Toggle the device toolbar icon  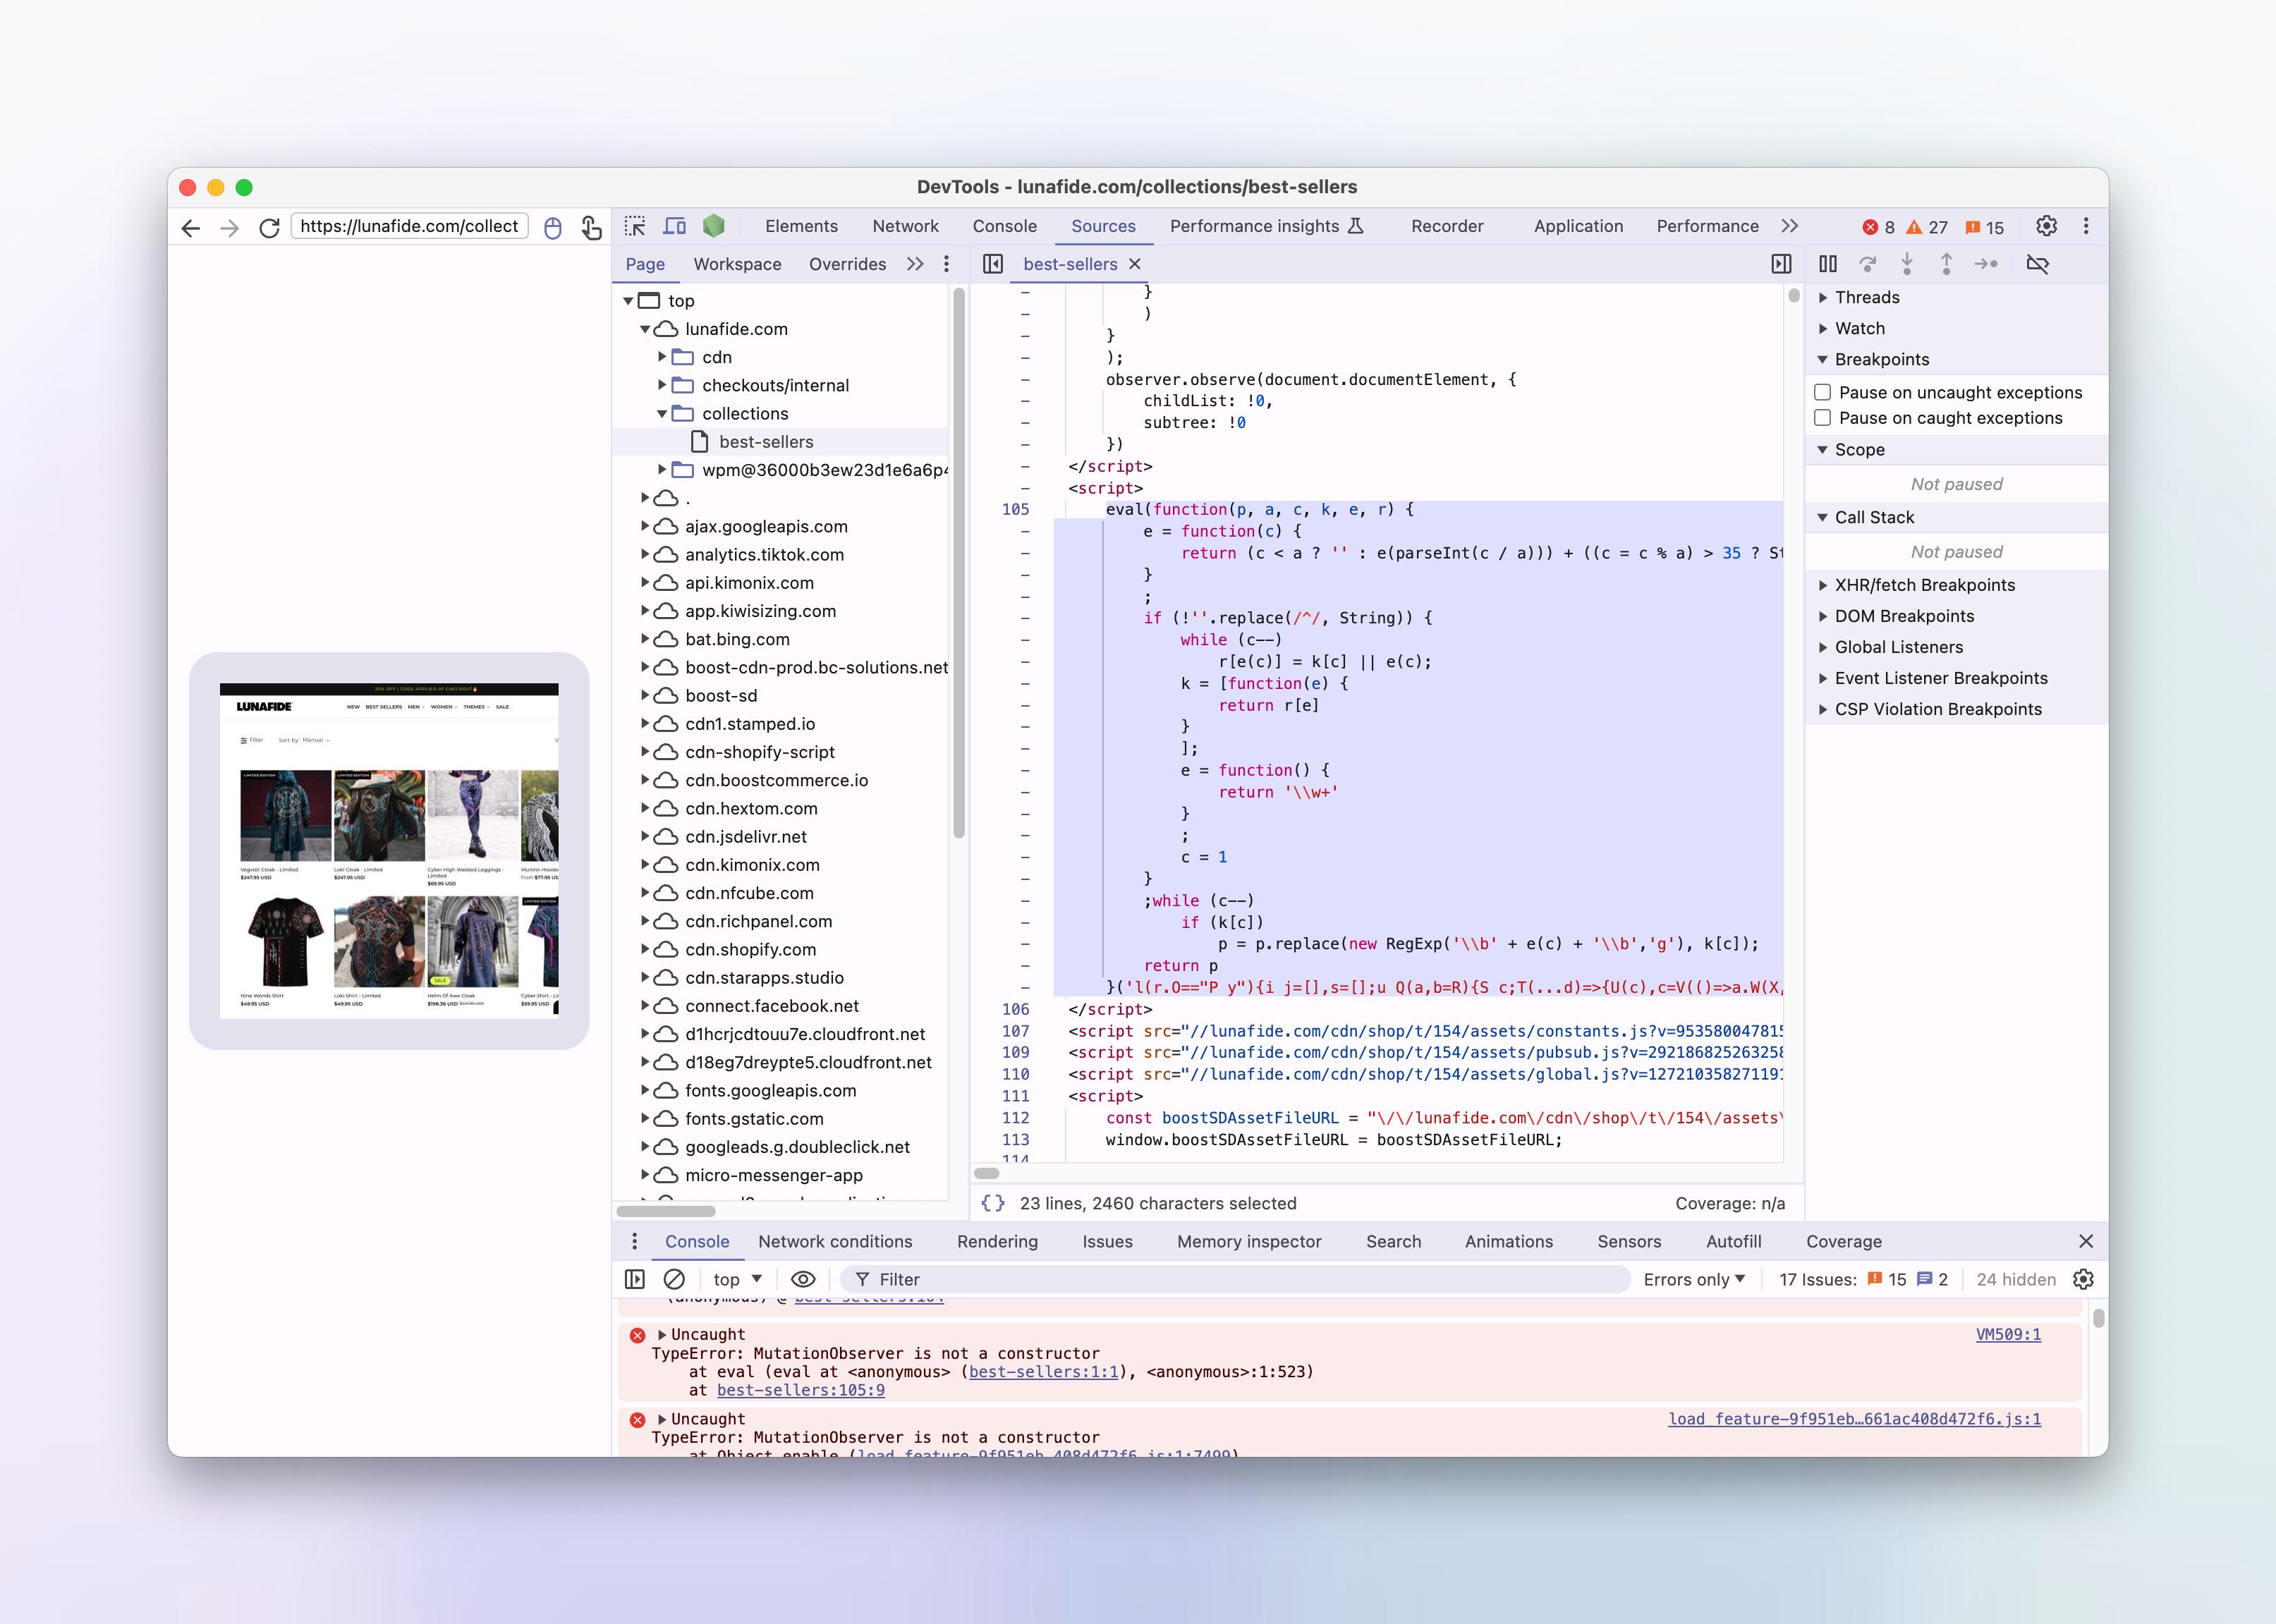tap(675, 226)
